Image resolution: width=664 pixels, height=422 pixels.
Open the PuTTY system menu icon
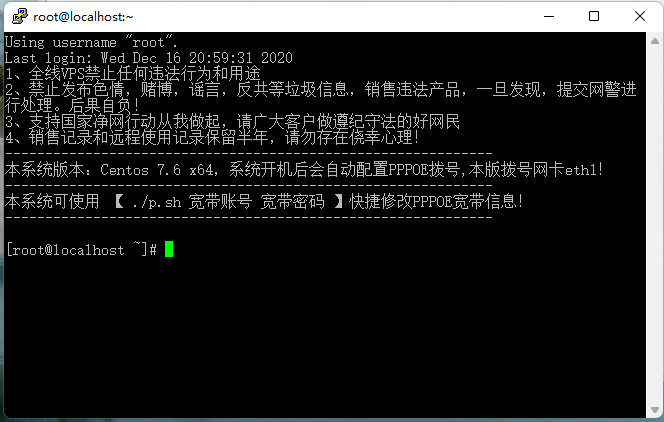click(x=19, y=17)
